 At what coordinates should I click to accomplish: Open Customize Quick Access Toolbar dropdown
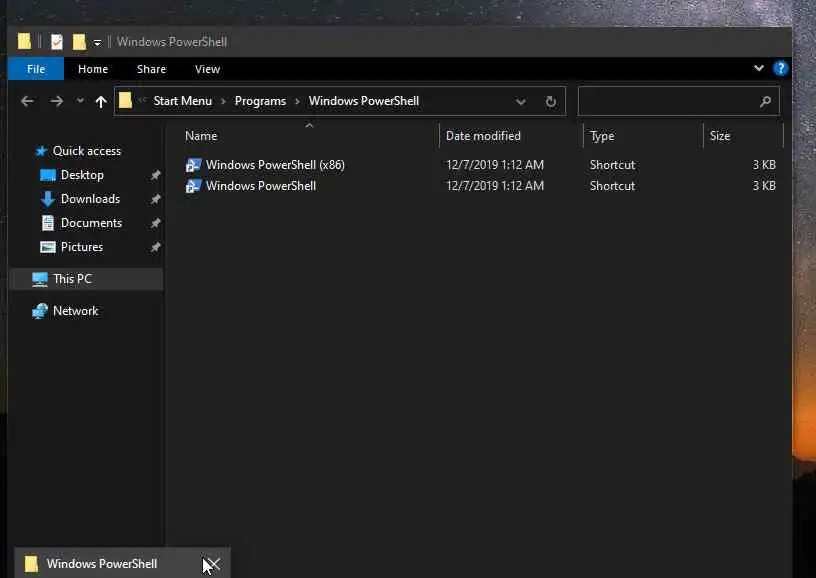pyautogui.click(x=97, y=43)
